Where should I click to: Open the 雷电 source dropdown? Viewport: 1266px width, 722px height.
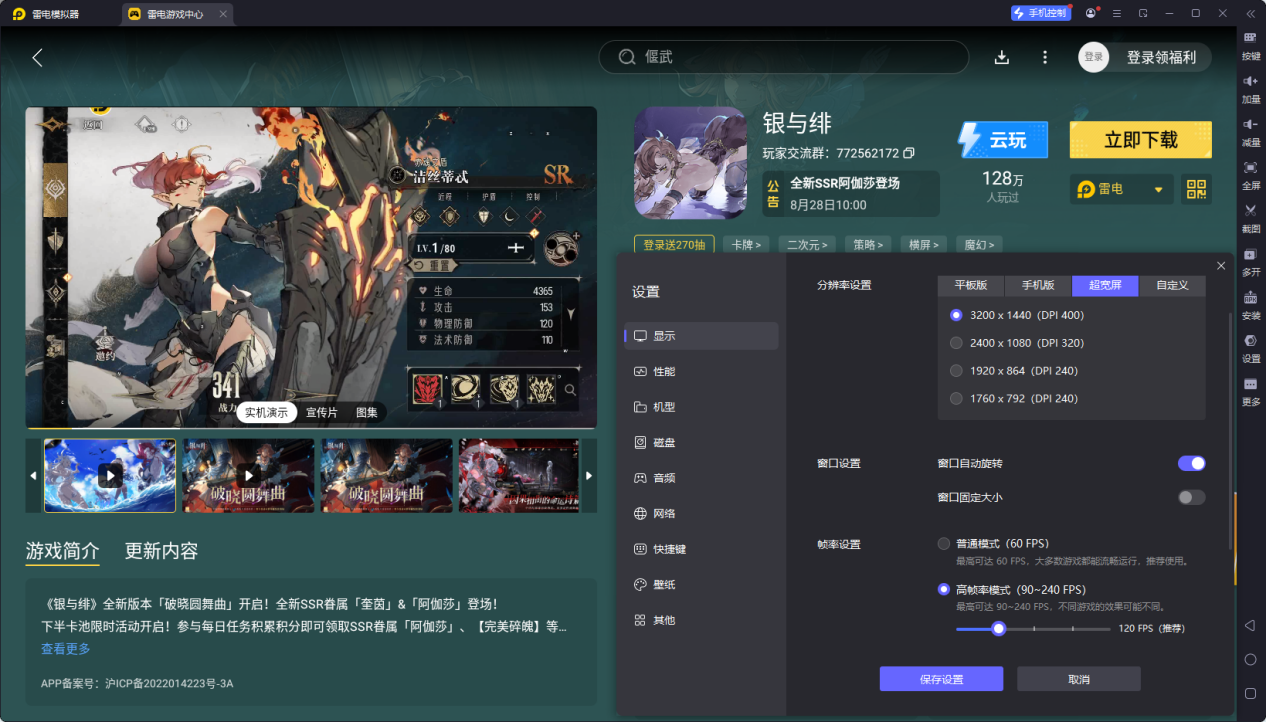(x=1122, y=189)
